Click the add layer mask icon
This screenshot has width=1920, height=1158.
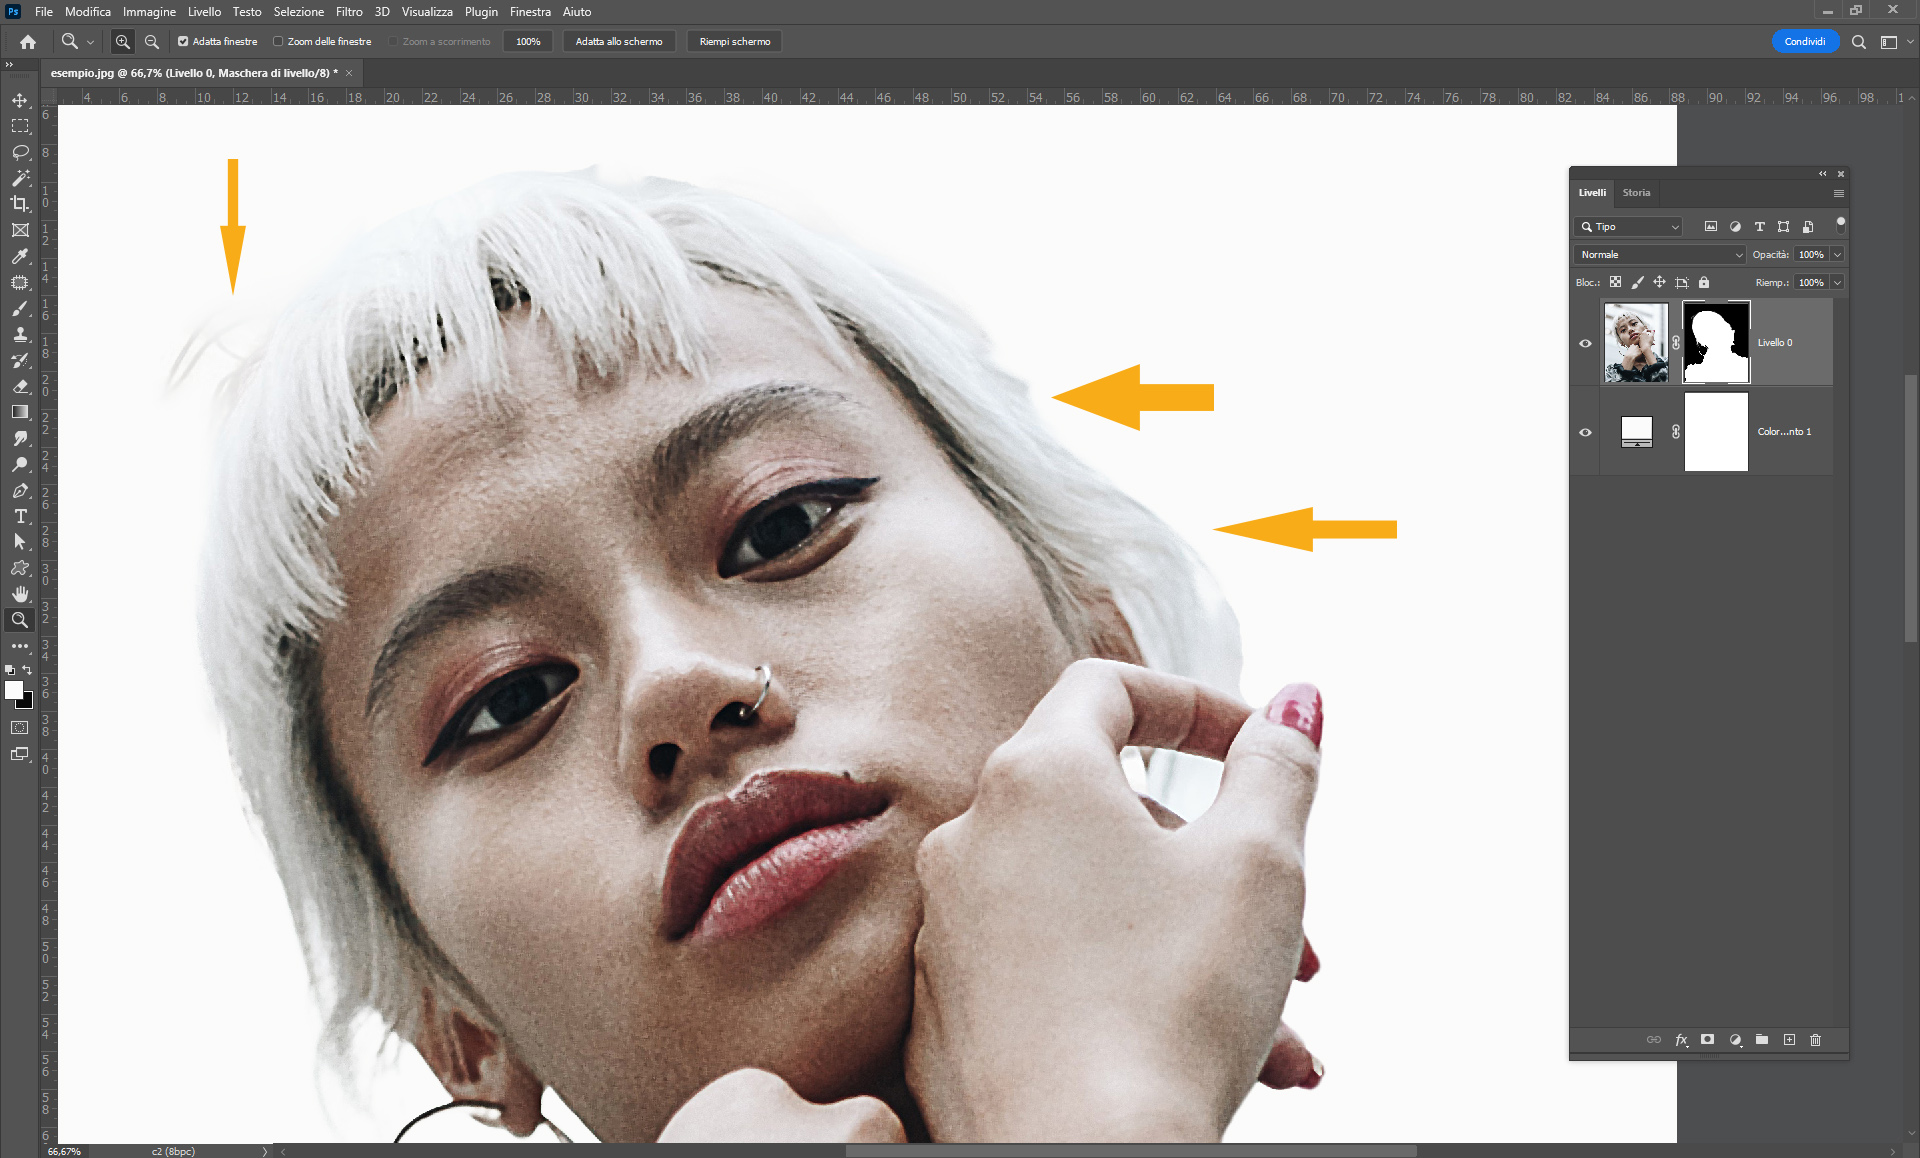1708,1040
